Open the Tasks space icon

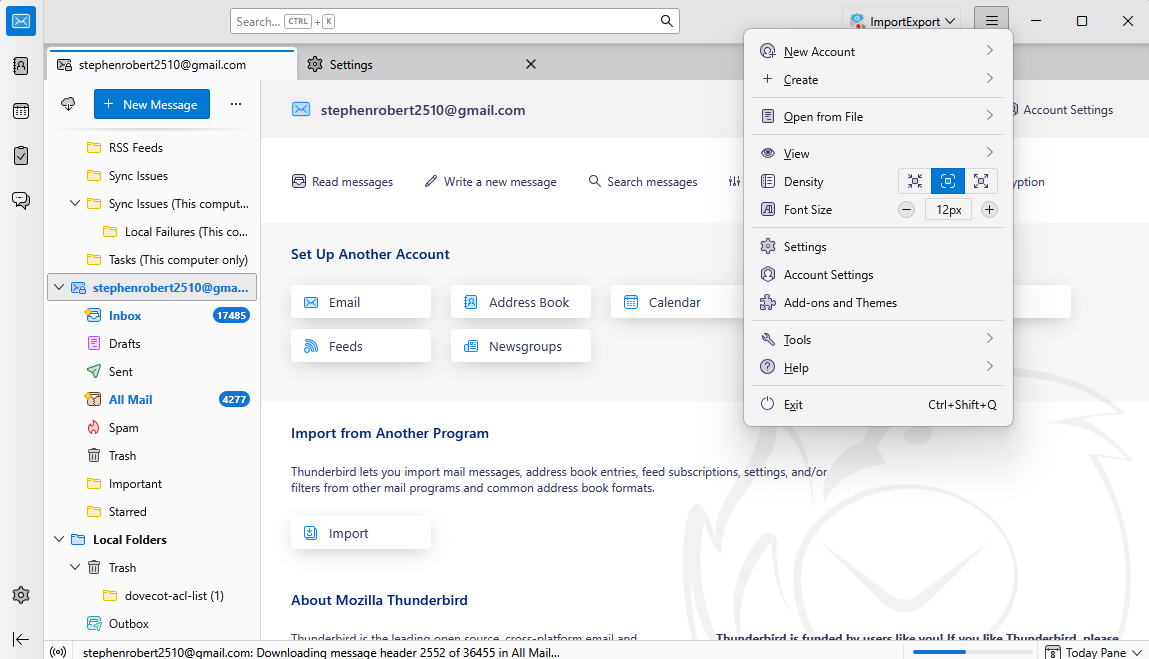(20, 155)
